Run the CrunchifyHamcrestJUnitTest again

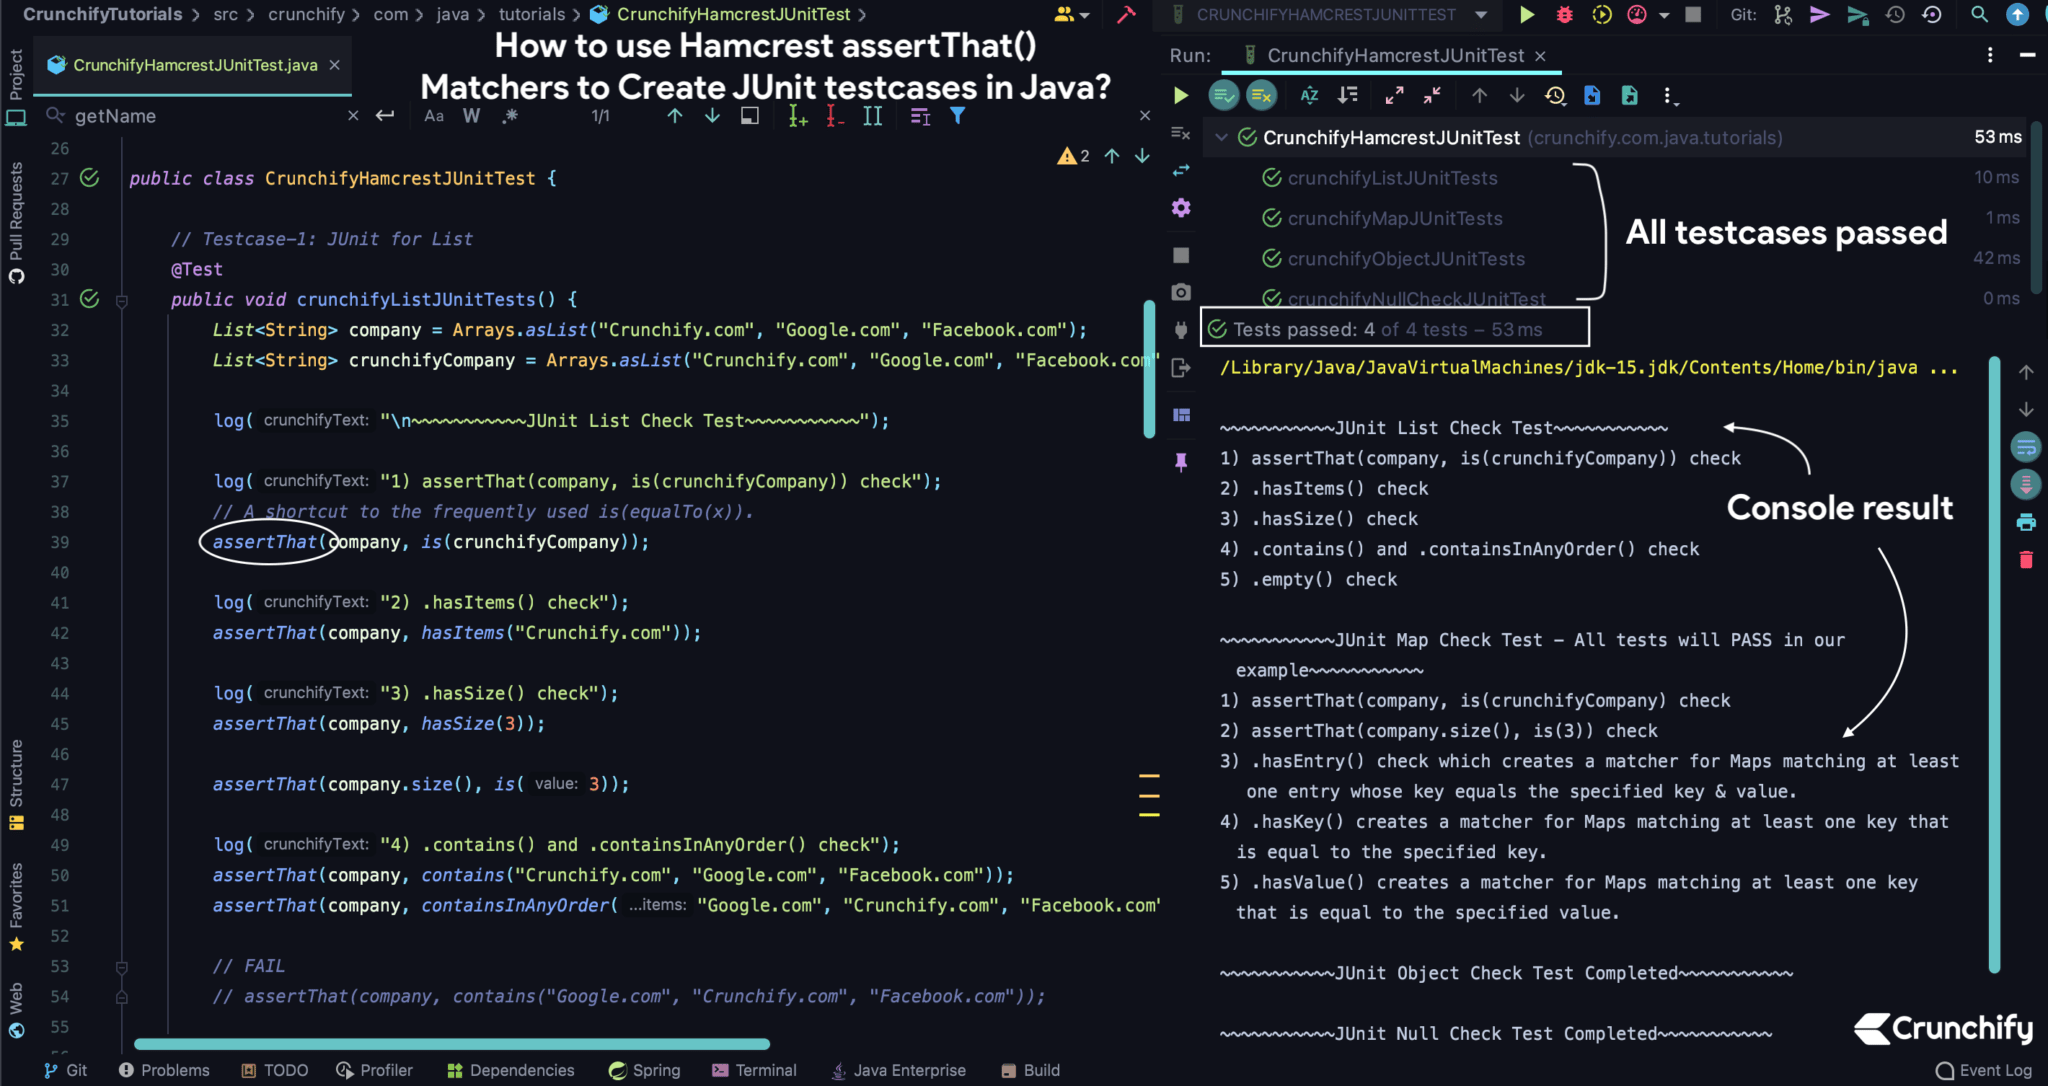pos(1182,95)
